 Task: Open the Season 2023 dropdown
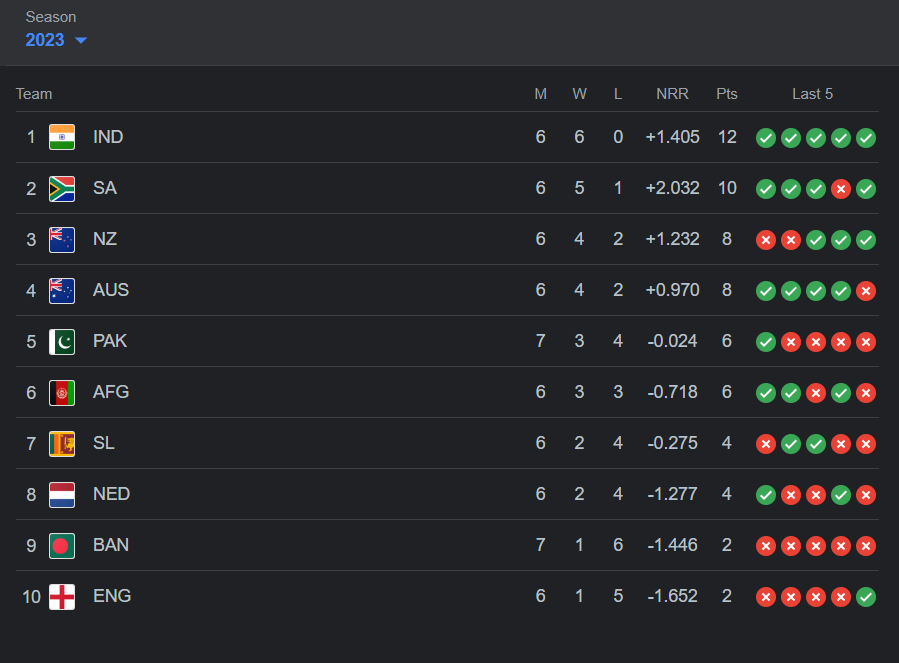click(56, 40)
